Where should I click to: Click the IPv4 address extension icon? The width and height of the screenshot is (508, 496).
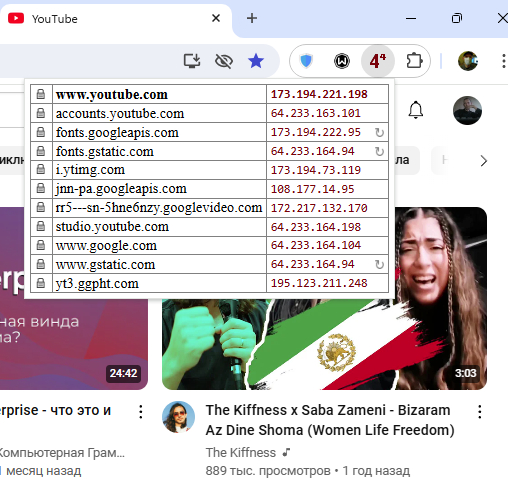coord(378,61)
